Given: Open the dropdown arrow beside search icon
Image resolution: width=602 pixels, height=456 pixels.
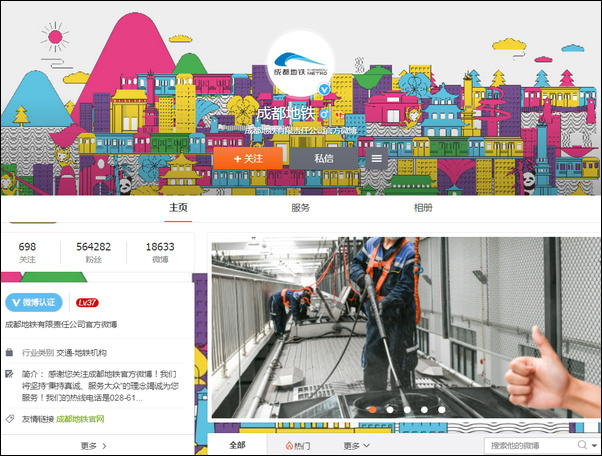Looking at the screenshot, I should pos(595,446).
